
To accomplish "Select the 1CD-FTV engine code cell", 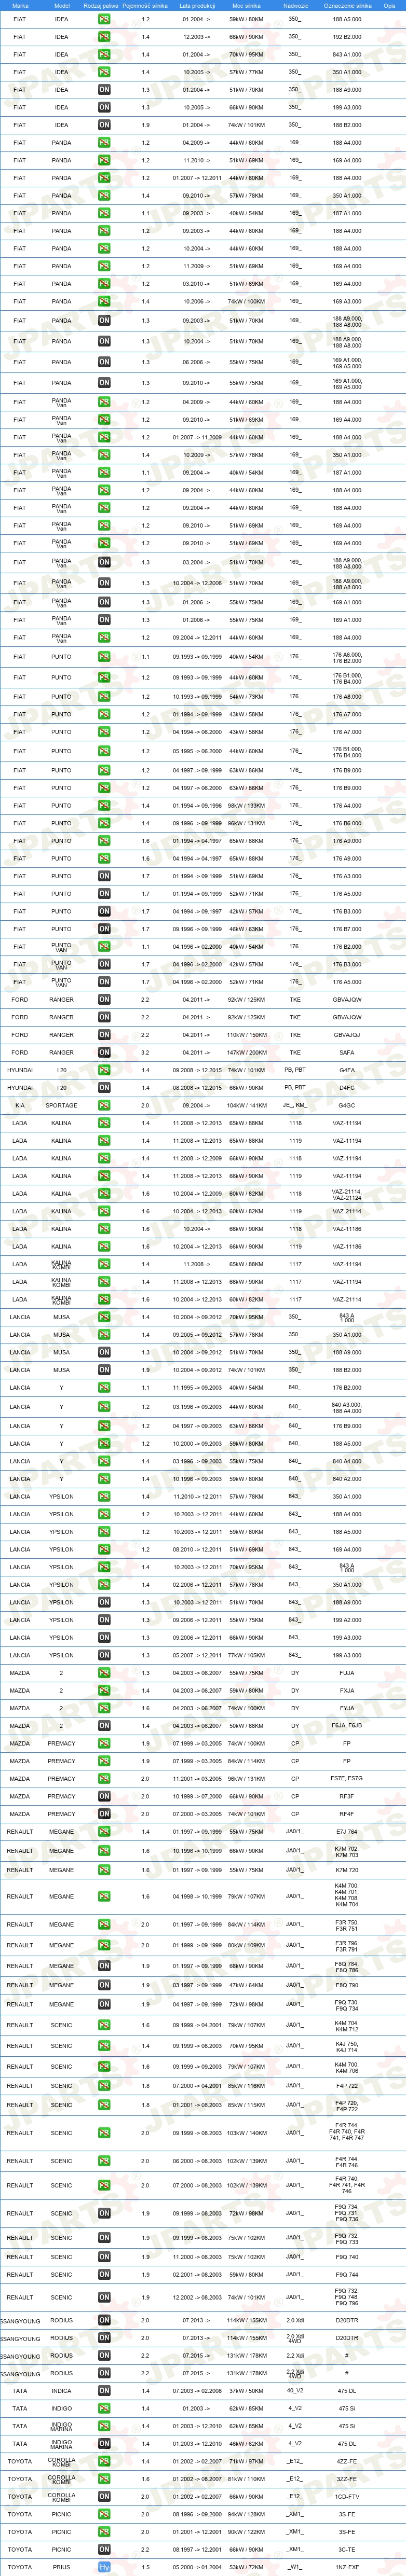I will pos(347,2496).
